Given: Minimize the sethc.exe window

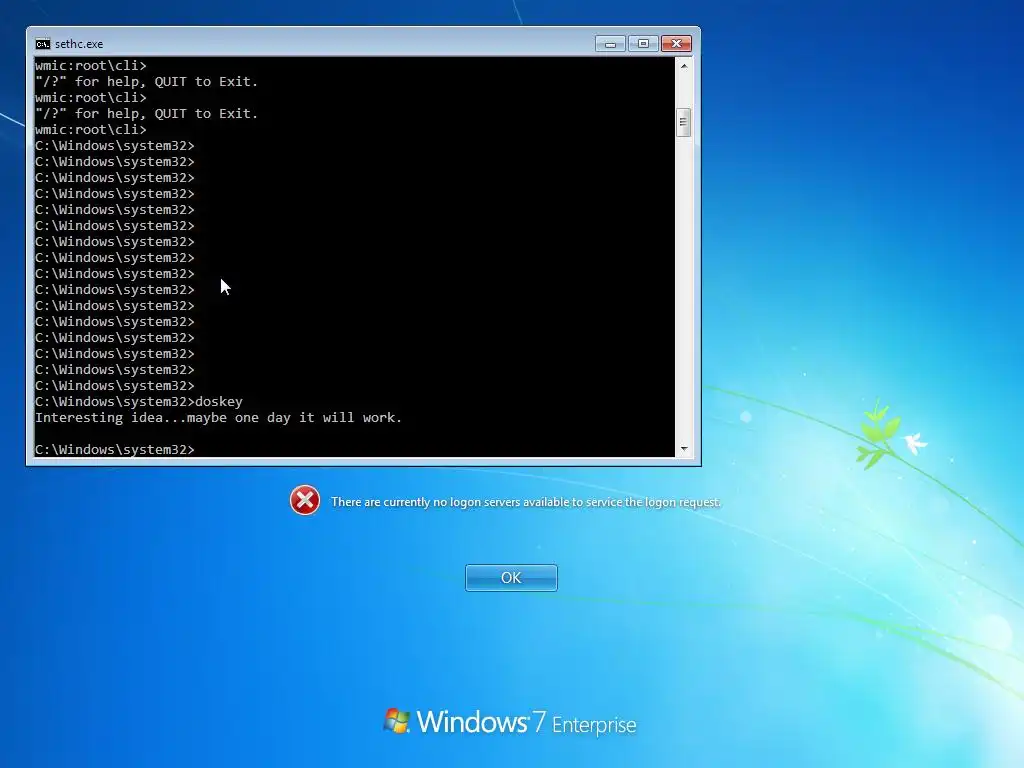Looking at the screenshot, I should pyautogui.click(x=610, y=44).
